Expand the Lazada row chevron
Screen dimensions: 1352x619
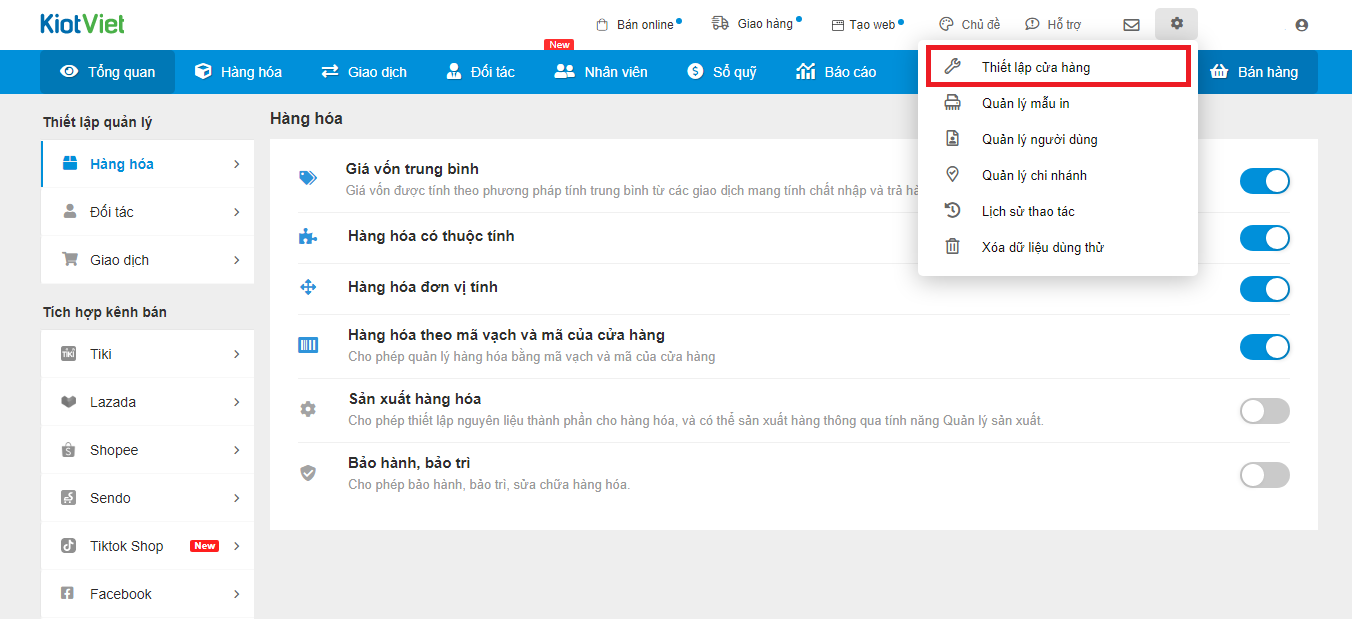[x=237, y=402]
